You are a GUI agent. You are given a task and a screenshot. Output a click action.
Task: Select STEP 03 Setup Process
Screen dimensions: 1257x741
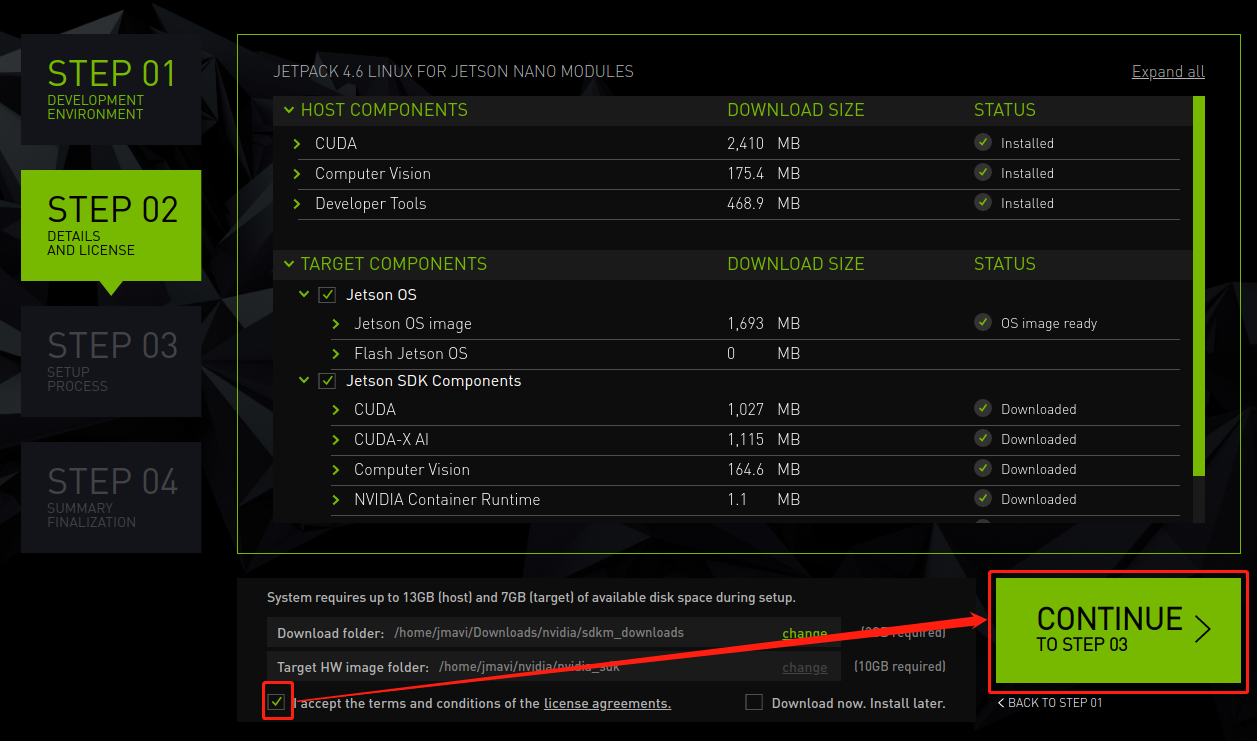pos(111,361)
